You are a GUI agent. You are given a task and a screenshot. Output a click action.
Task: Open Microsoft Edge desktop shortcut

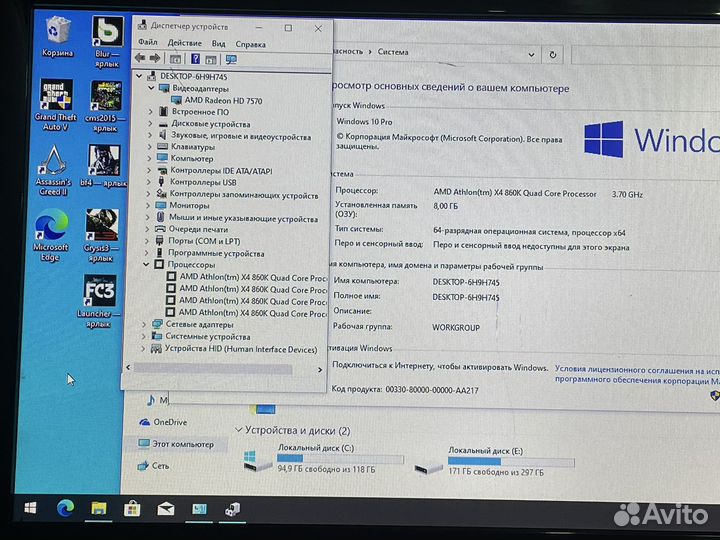tap(51, 236)
